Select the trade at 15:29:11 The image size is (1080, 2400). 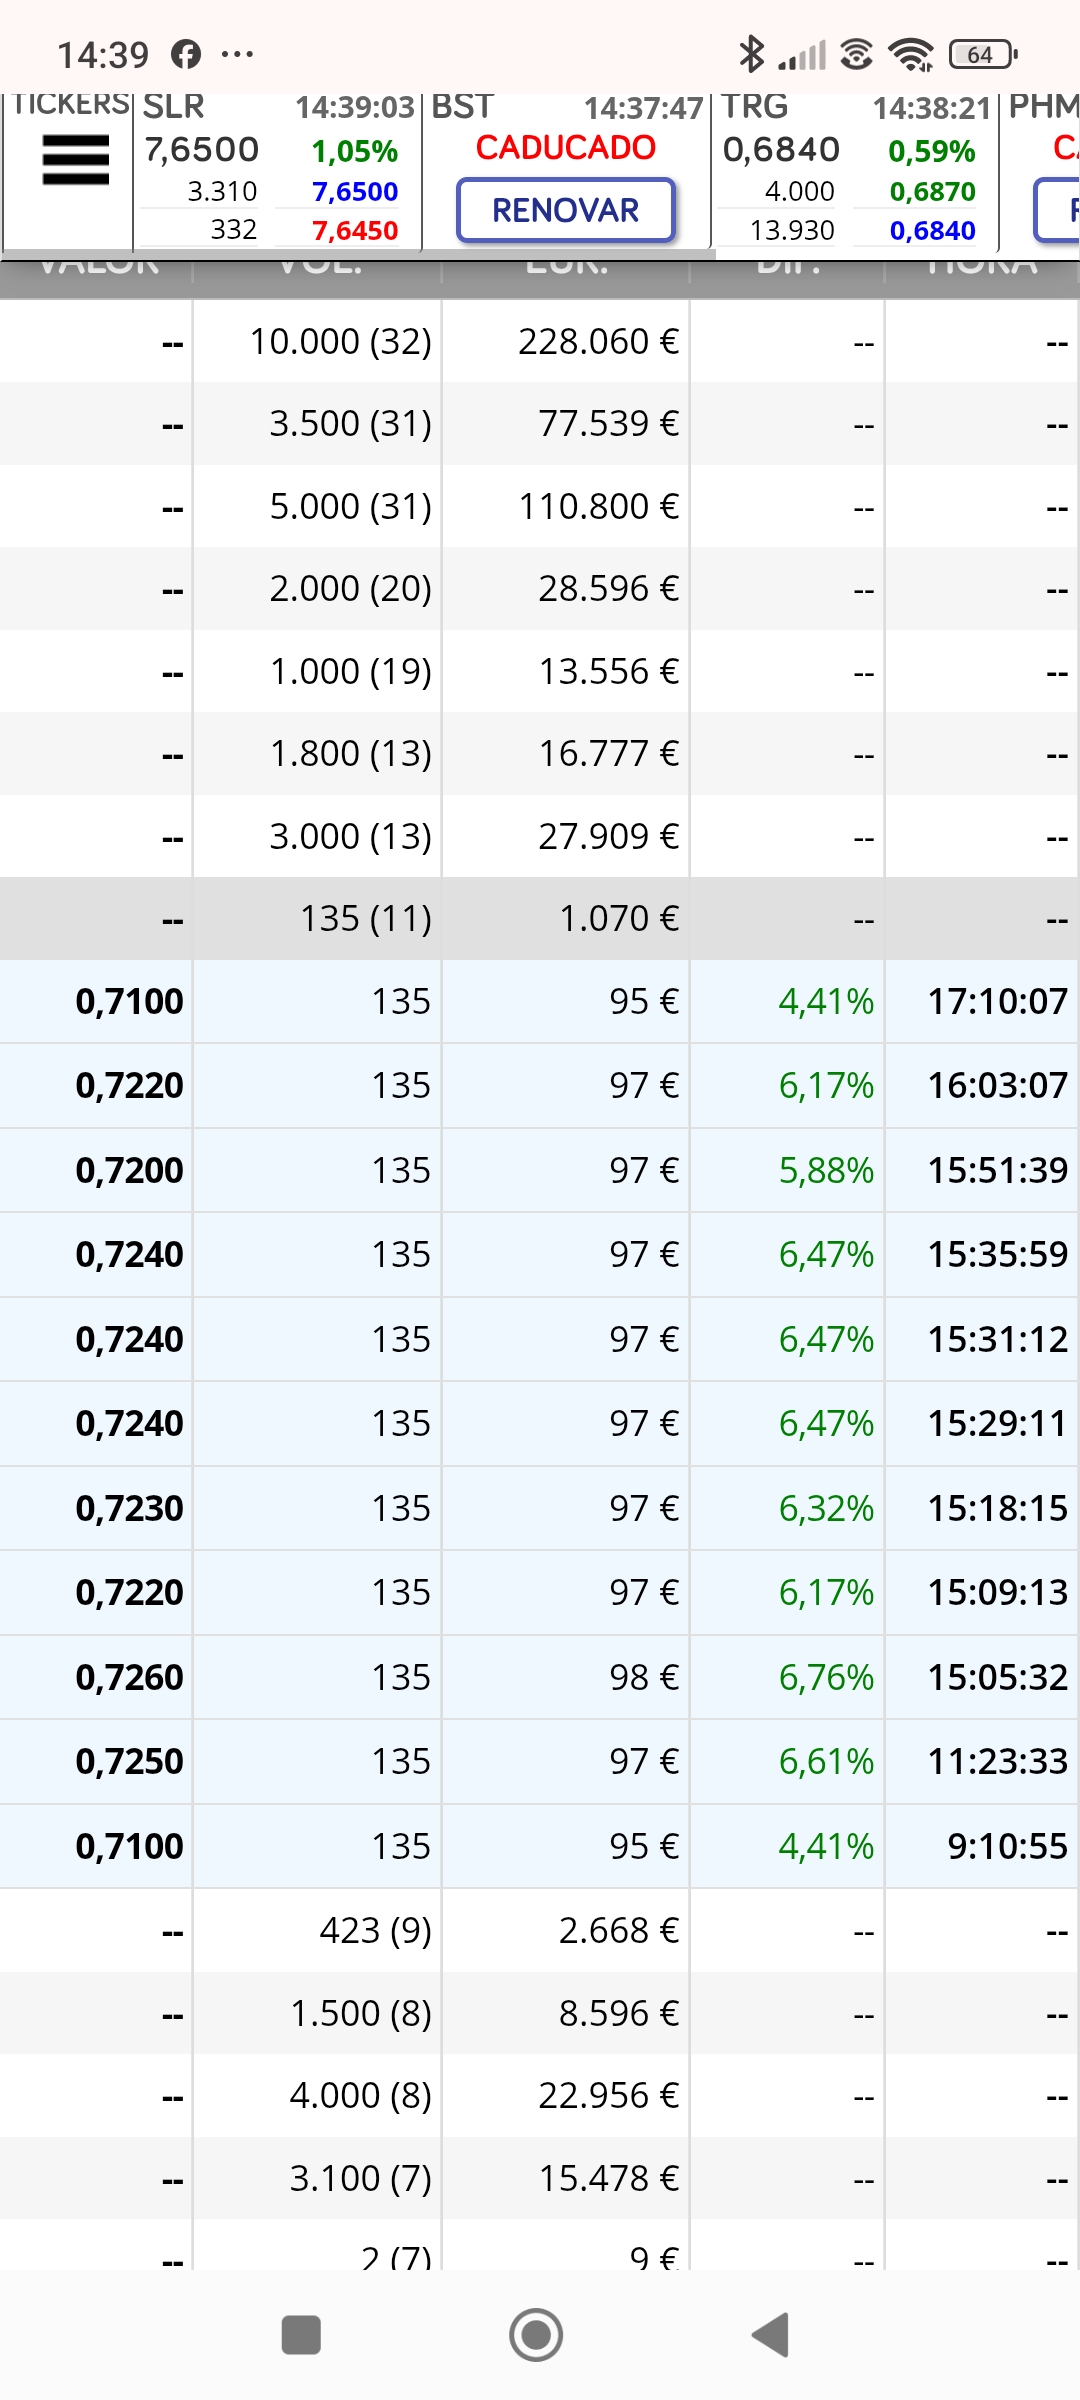[540, 1424]
